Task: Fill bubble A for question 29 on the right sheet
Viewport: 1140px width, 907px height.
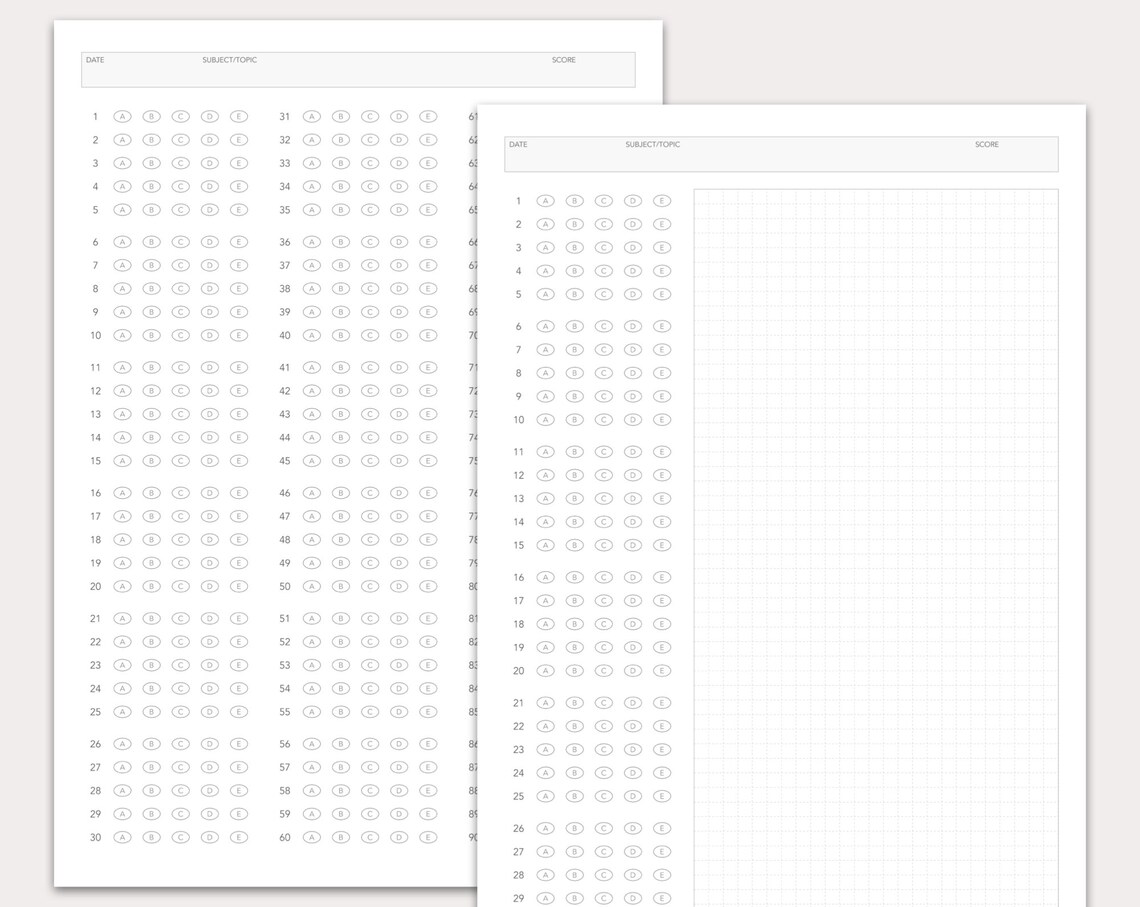Action: [545, 898]
